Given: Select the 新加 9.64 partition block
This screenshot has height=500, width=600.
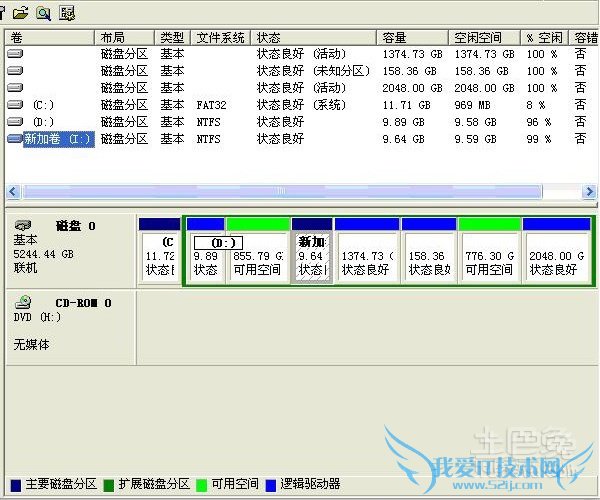Looking at the screenshot, I should (312, 251).
